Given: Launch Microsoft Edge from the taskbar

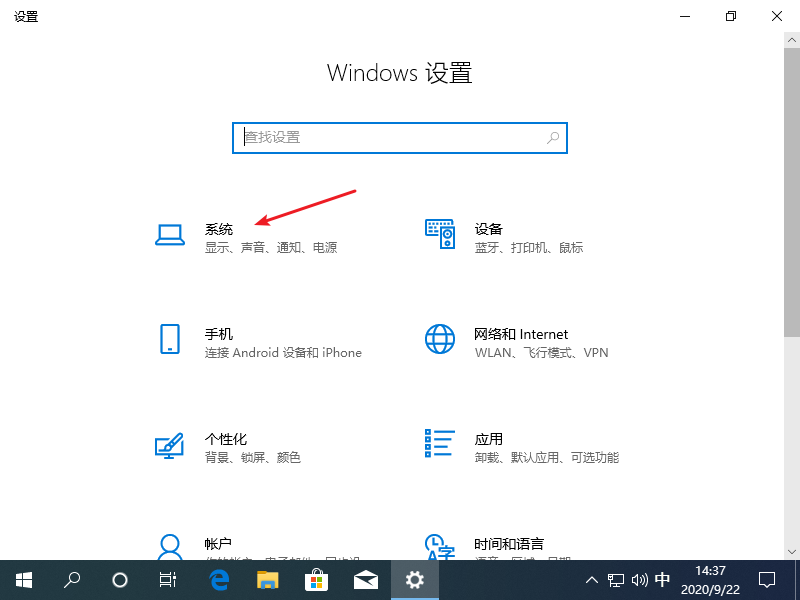Looking at the screenshot, I should click(x=219, y=580).
